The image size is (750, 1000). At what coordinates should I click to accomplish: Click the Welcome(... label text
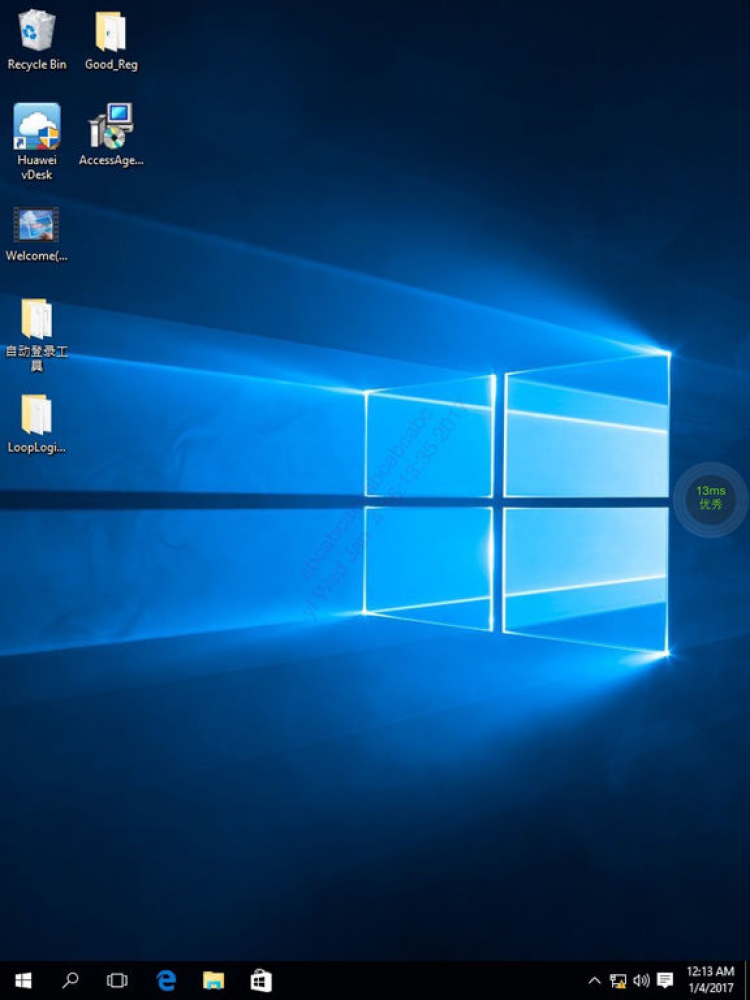36,256
